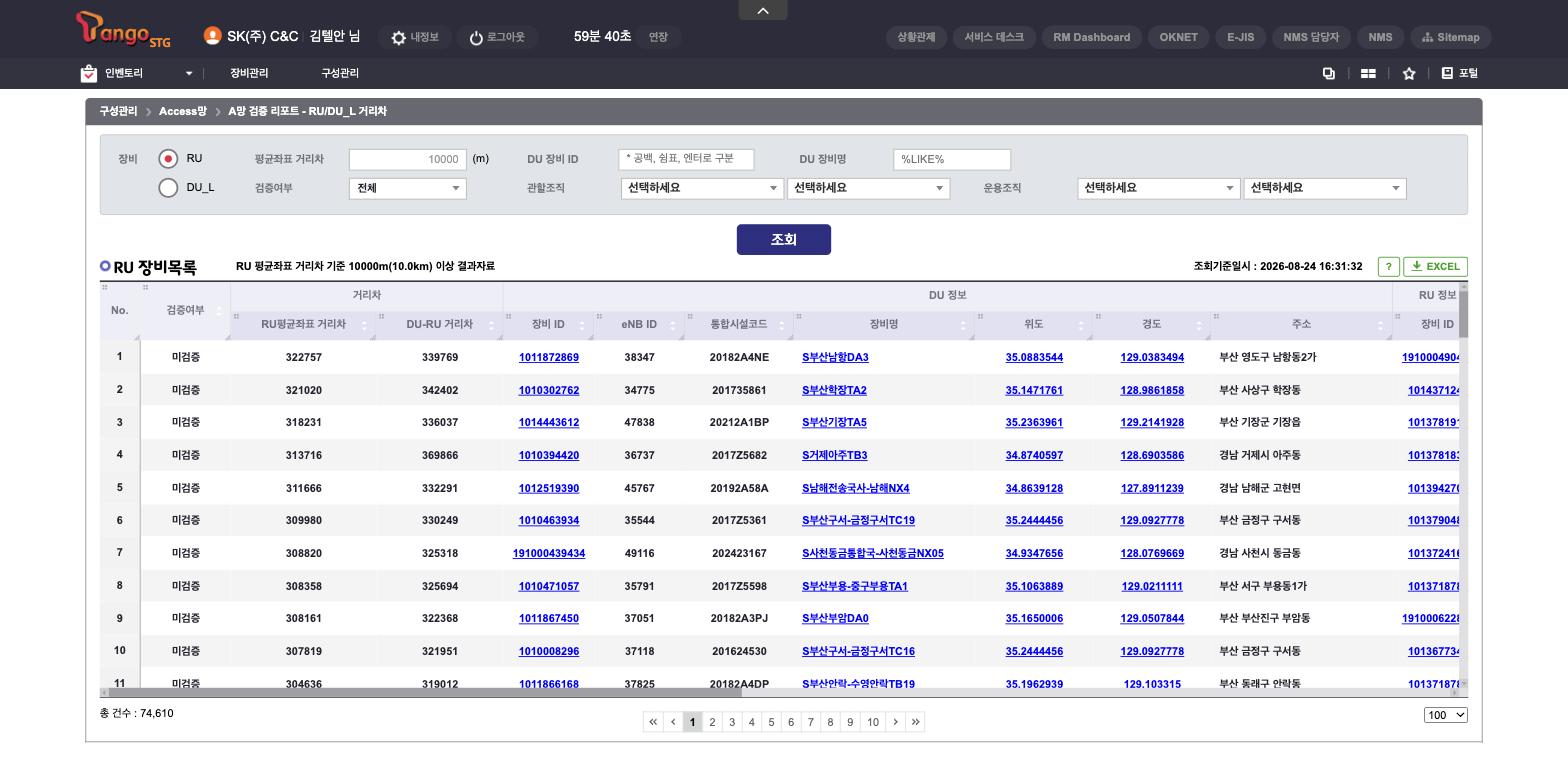Open the 포털 portal shortcut

click(x=1460, y=73)
